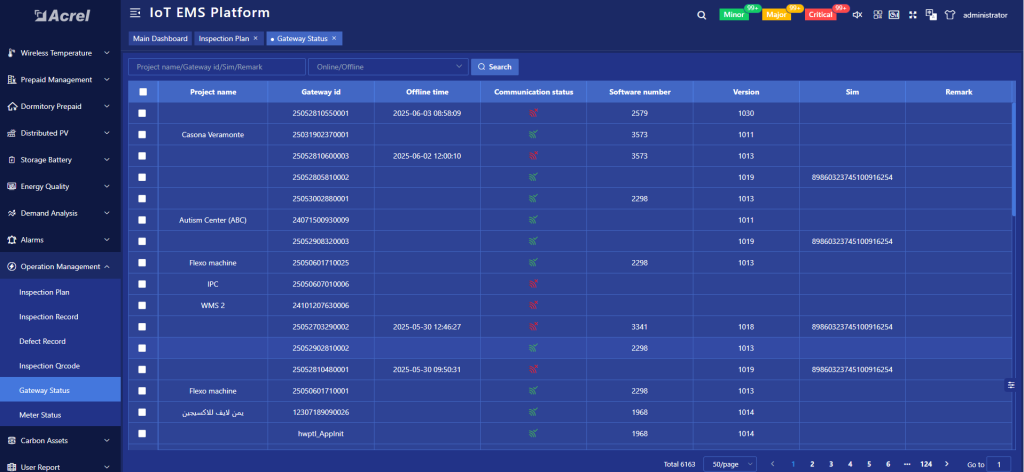Open Inspection Qrcode in sidebar

50,366
